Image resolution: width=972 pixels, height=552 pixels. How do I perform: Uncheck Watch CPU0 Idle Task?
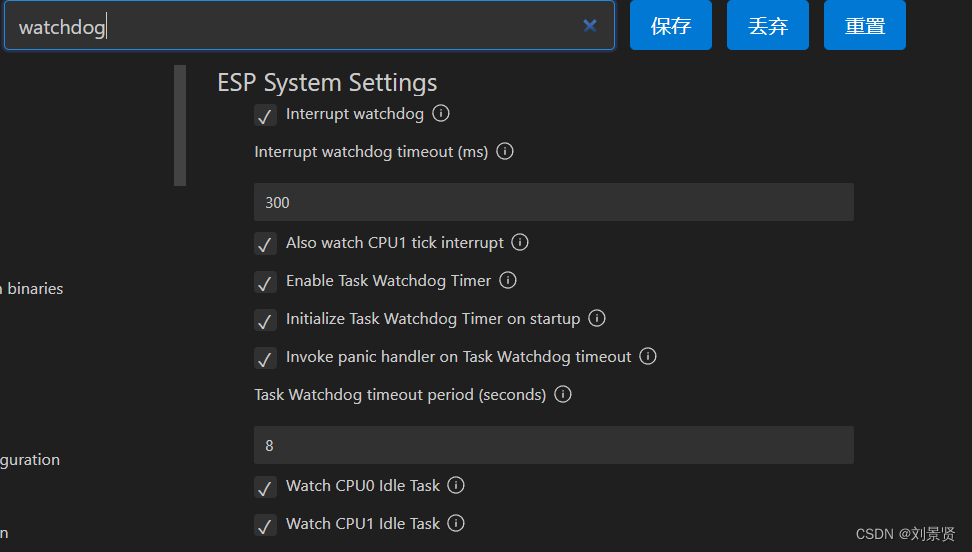tap(265, 487)
